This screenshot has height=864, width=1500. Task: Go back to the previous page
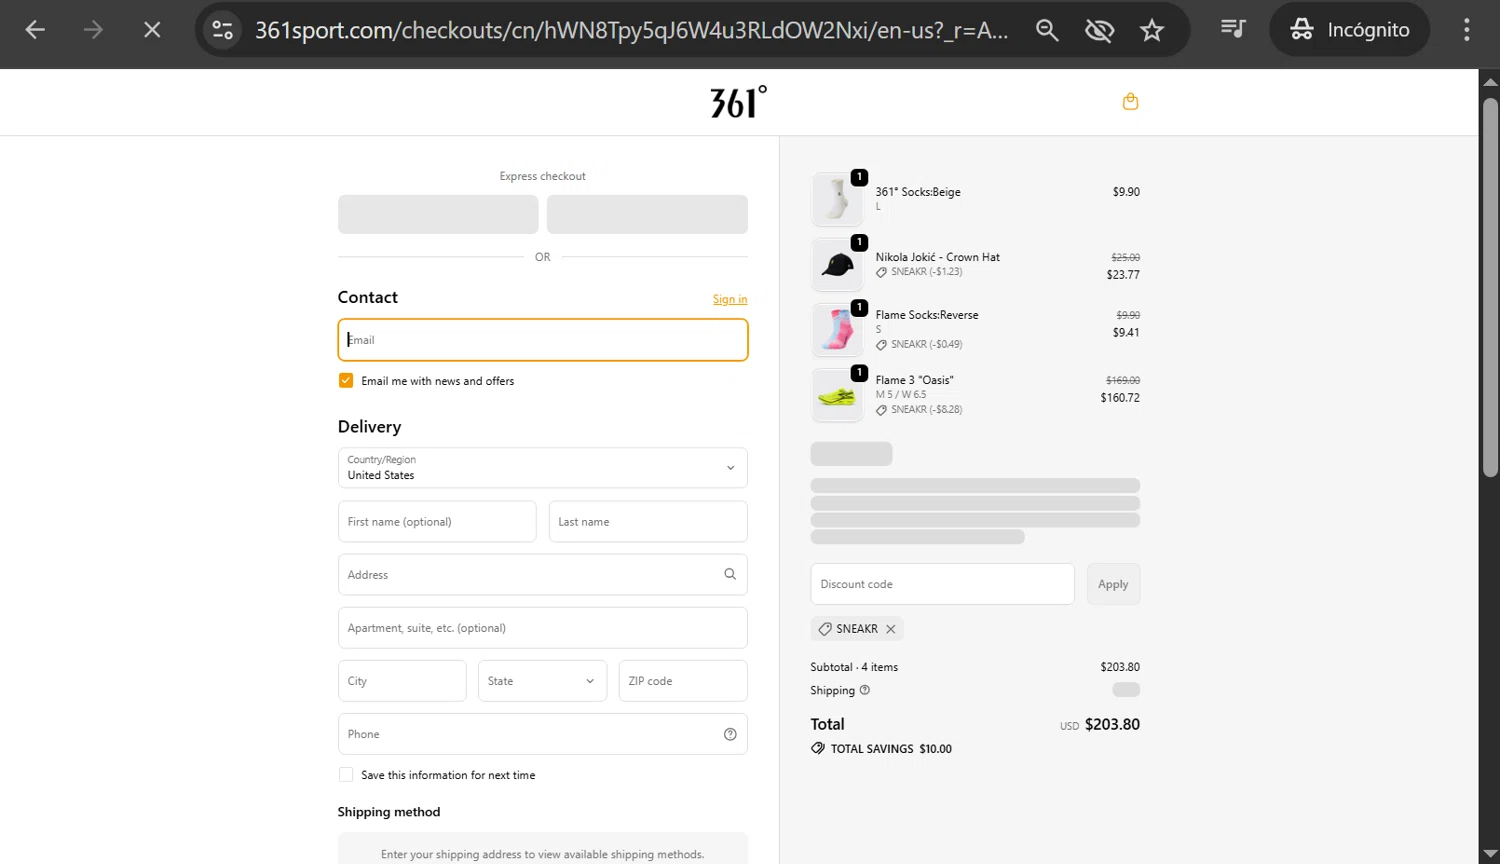pos(35,30)
